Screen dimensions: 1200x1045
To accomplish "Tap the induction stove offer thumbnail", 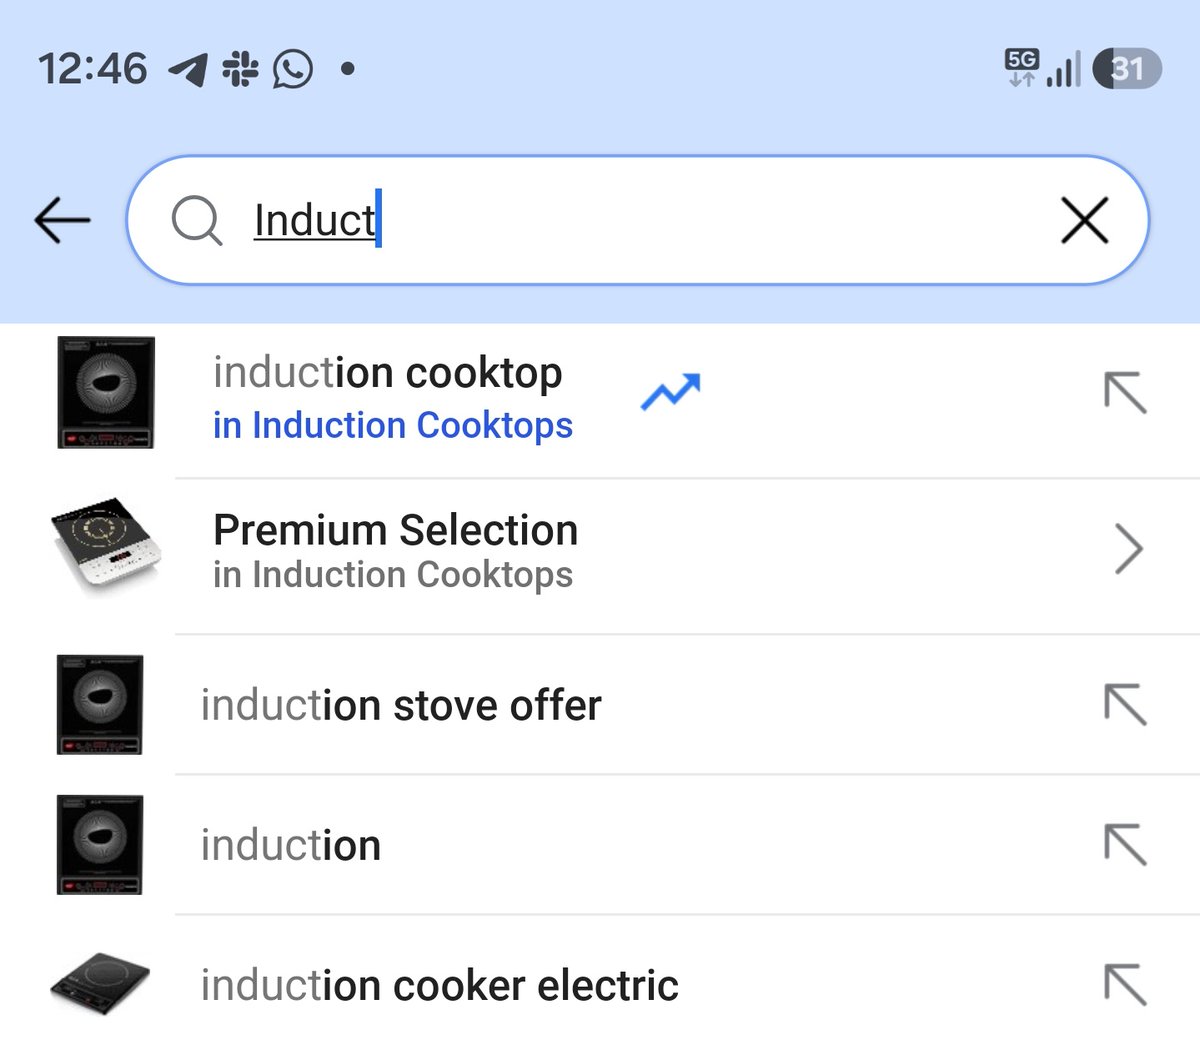I will coord(99,704).
